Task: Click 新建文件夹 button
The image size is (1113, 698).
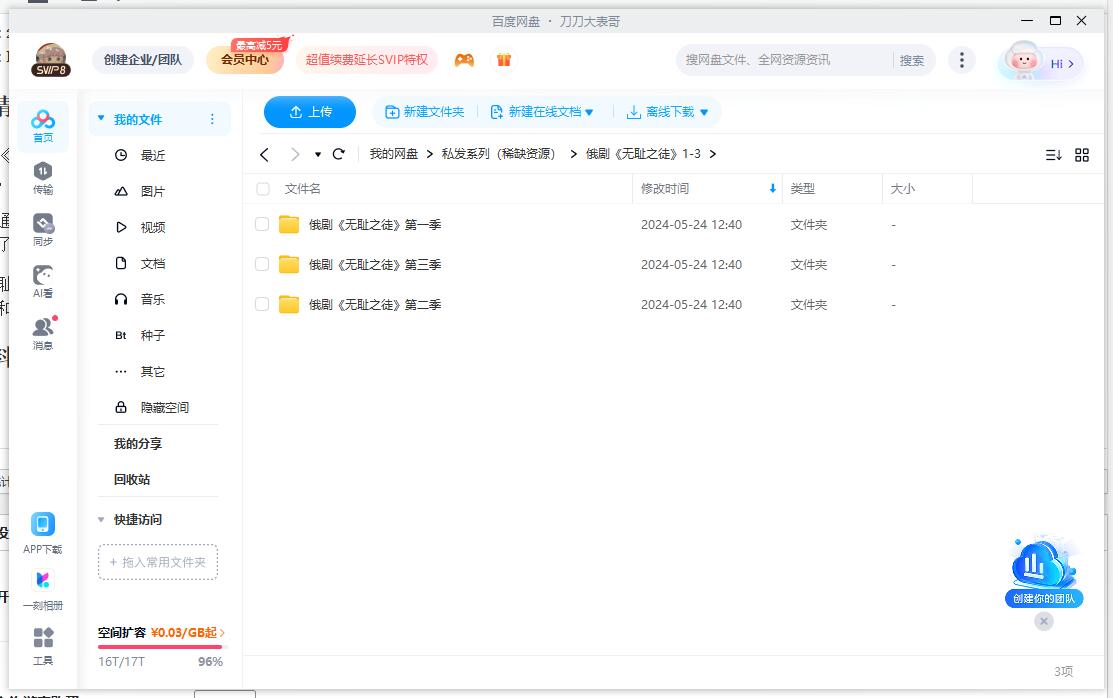Action: (x=424, y=111)
